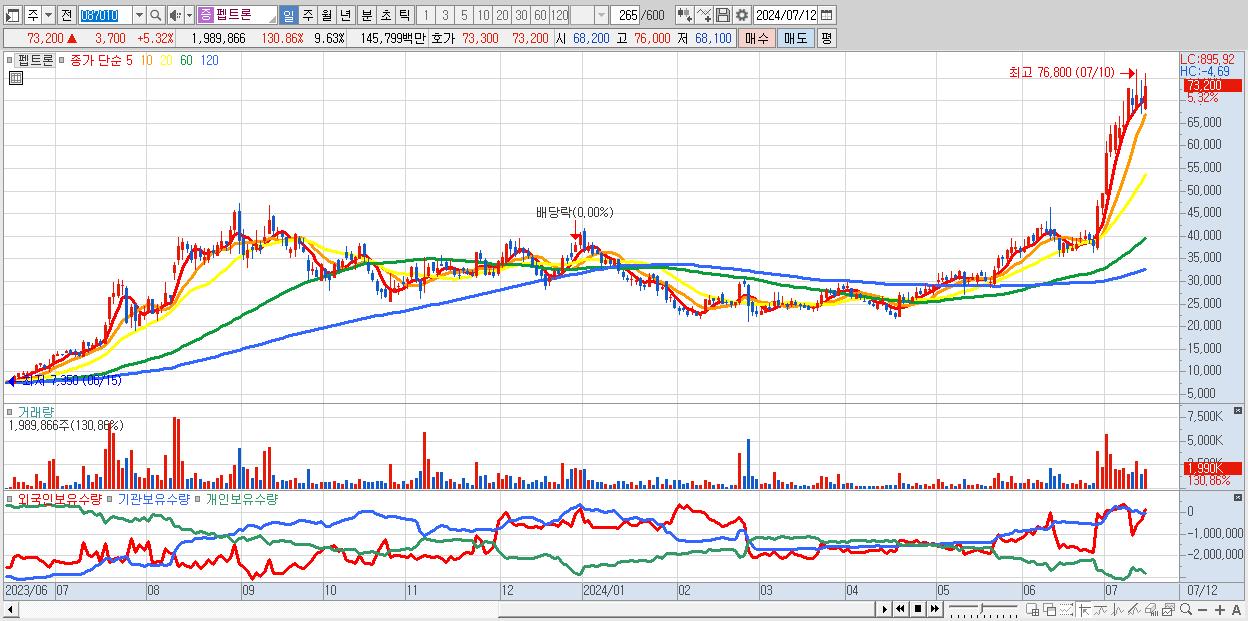Click the A text tool icon at bottom right
This screenshot has width=1248, height=621.
pyautogui.click(x=1236, y=610)
